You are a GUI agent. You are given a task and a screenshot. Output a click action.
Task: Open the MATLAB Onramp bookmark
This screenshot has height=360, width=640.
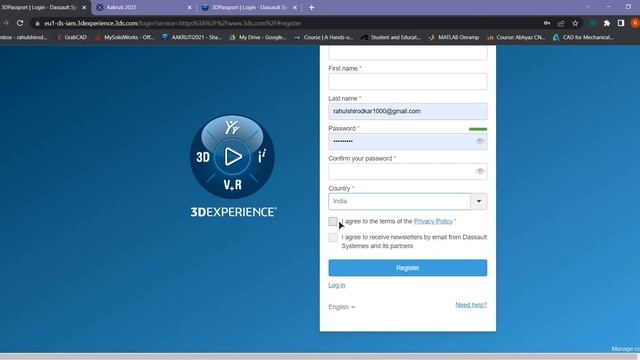453,37
